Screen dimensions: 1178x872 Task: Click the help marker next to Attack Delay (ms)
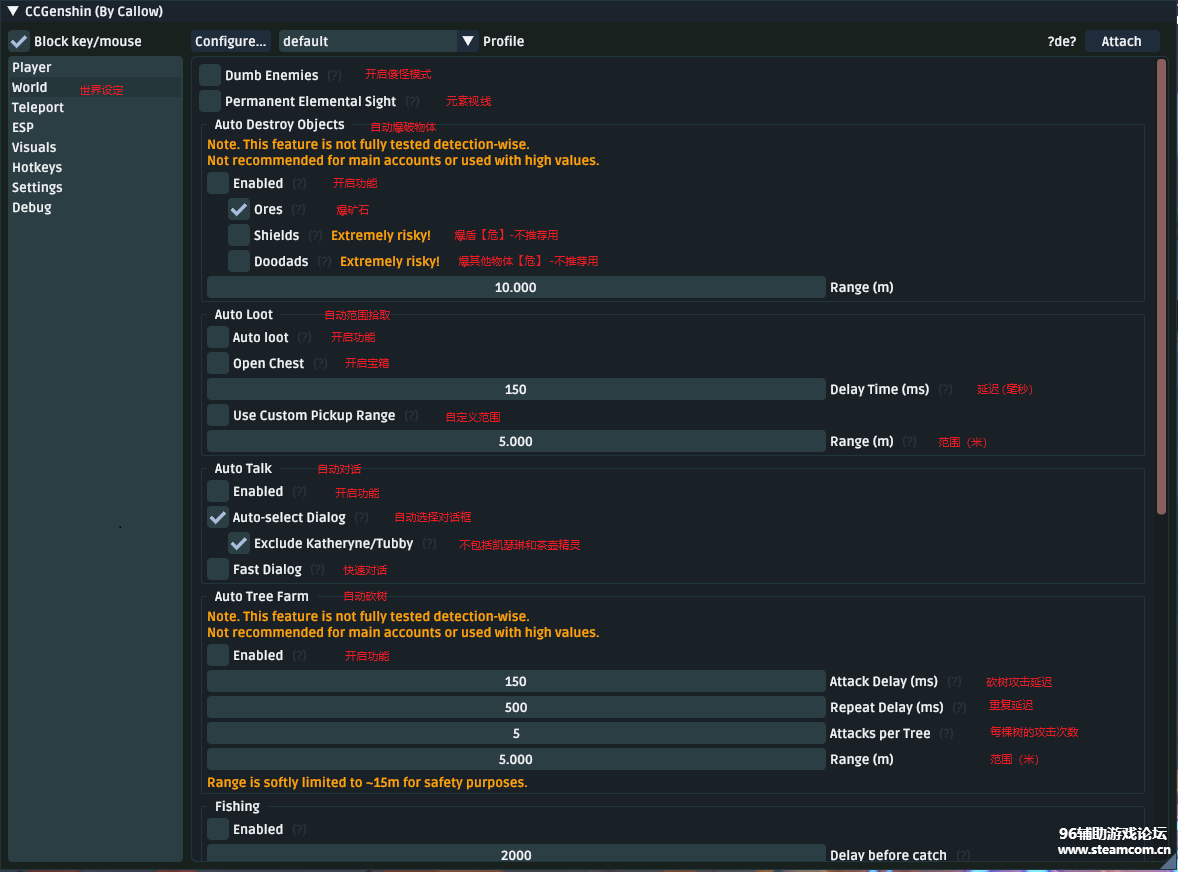point(954,682)
